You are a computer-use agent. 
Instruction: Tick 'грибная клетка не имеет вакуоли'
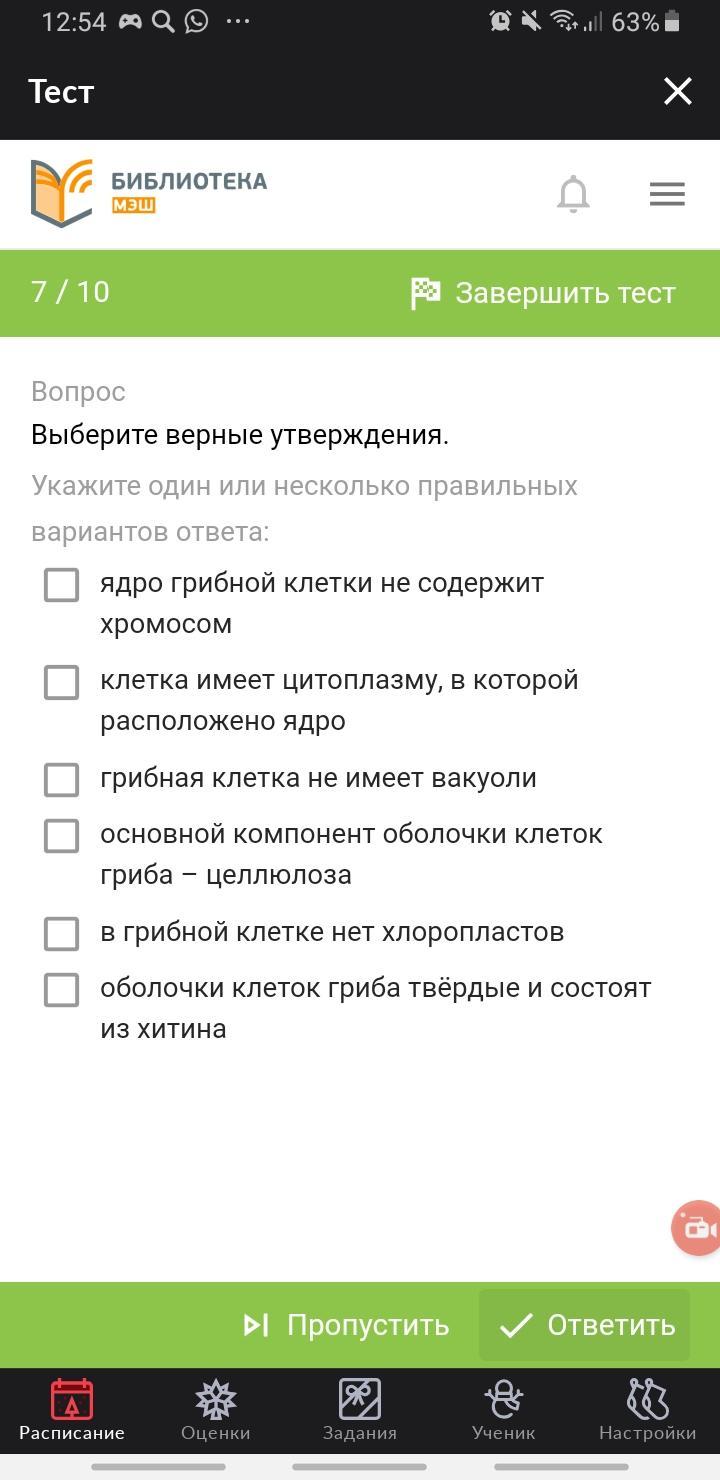point(62,779)
